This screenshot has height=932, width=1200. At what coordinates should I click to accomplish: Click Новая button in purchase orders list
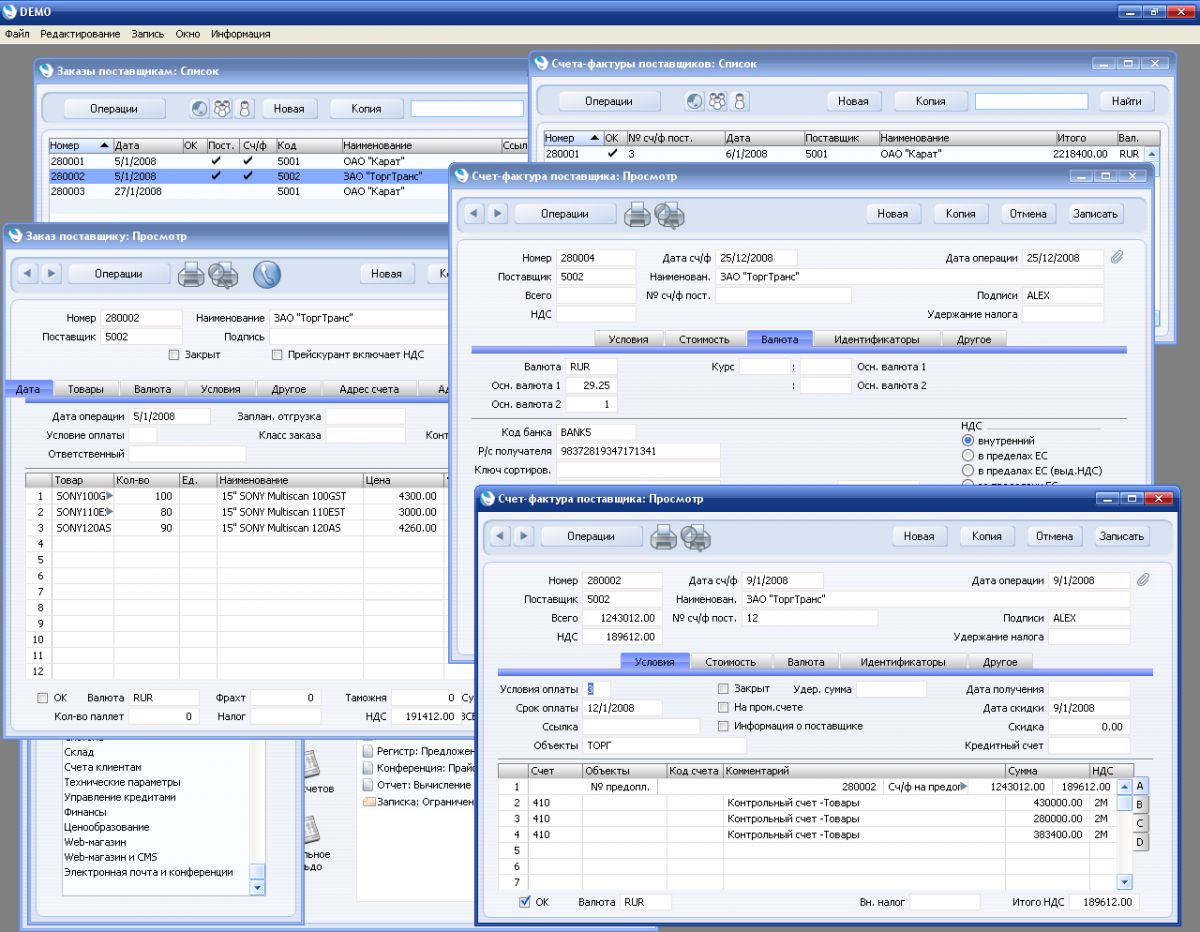[288, 108]
